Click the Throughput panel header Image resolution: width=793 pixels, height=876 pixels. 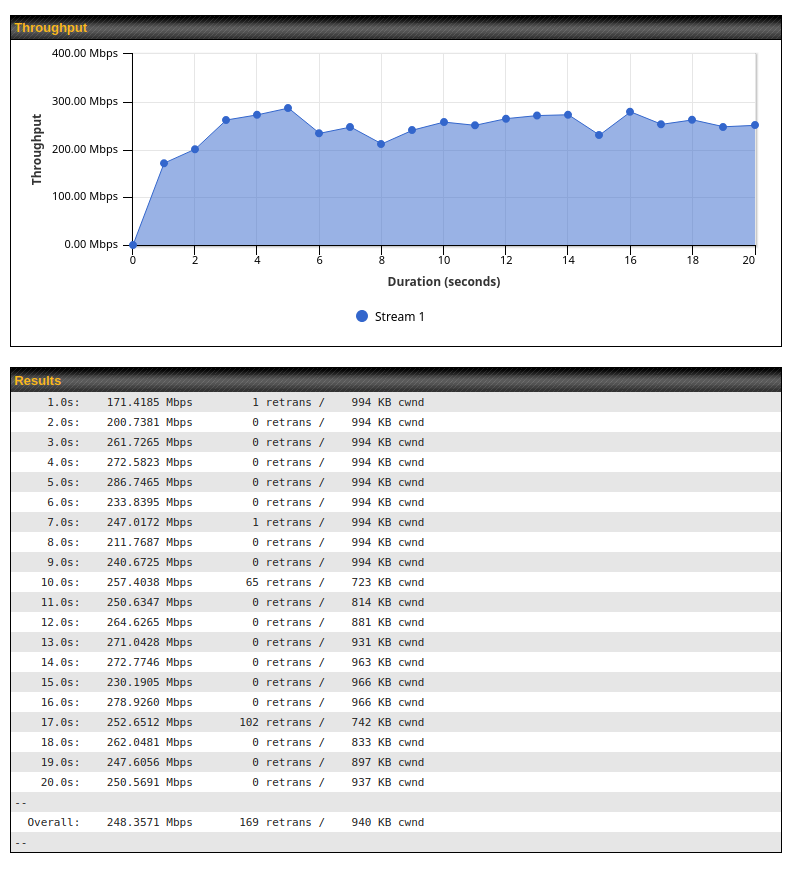(396, 28)
